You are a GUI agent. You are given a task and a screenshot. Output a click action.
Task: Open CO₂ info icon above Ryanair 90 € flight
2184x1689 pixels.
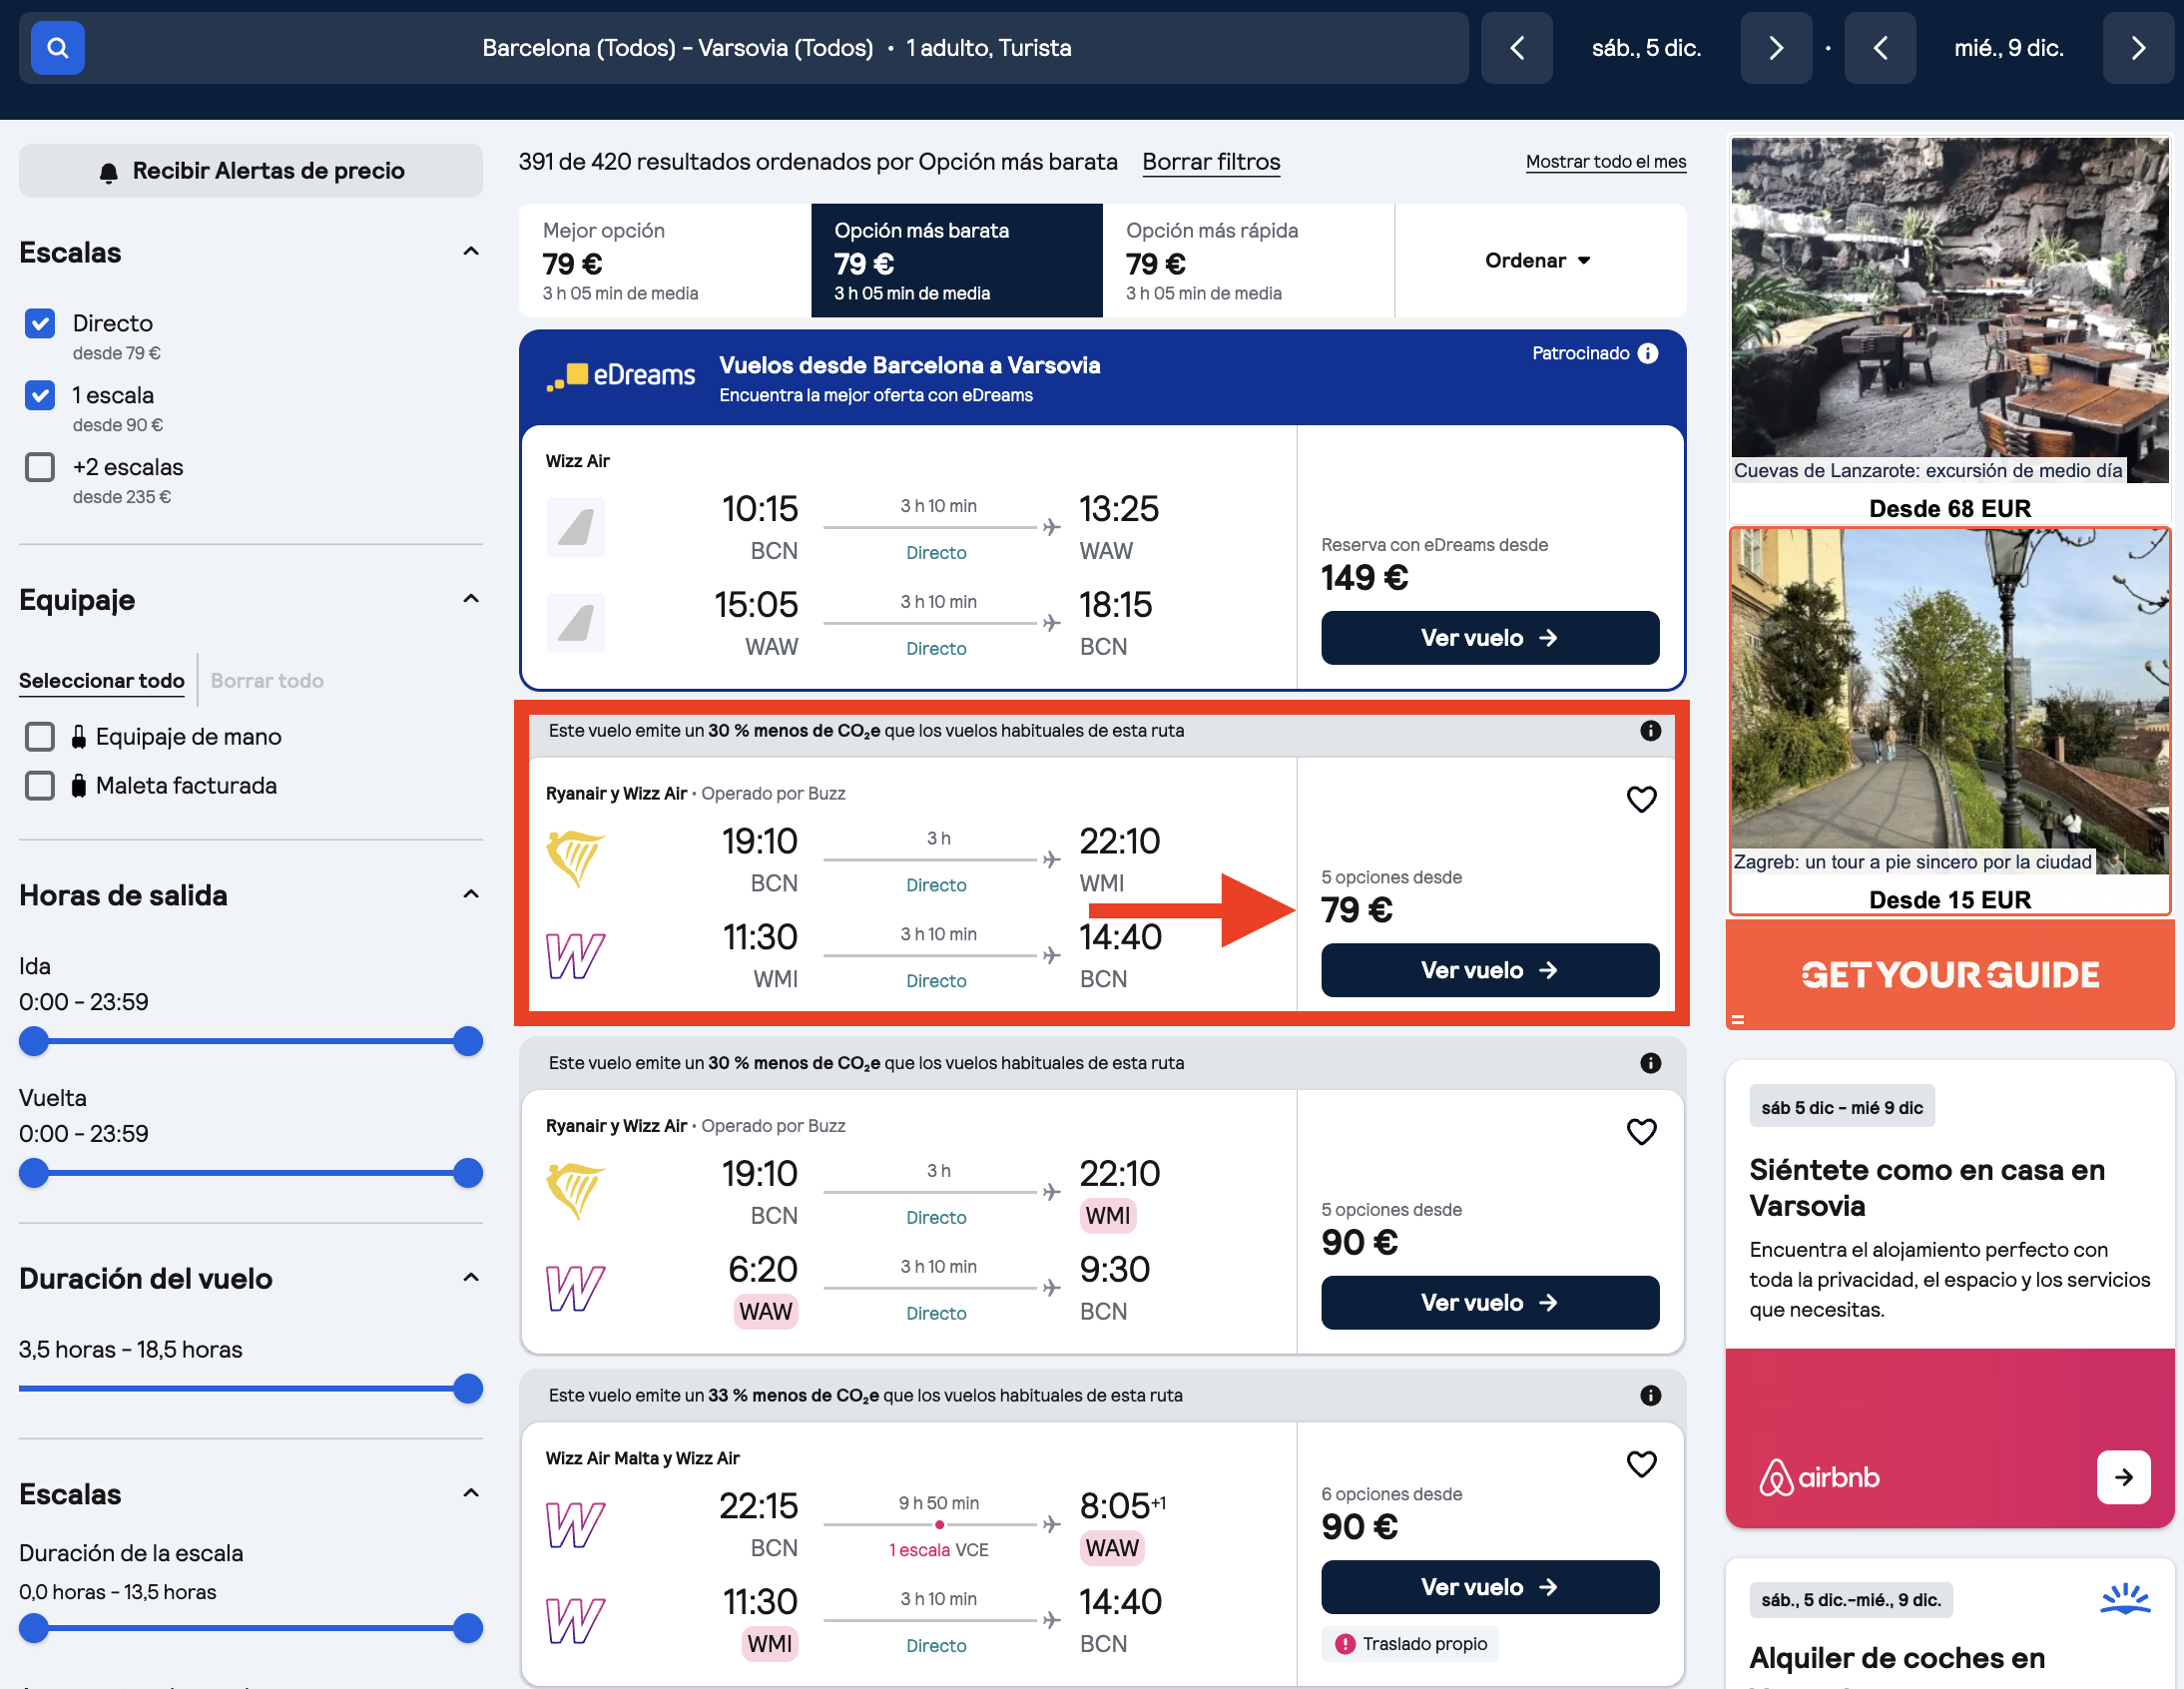click(1650, 1062)
